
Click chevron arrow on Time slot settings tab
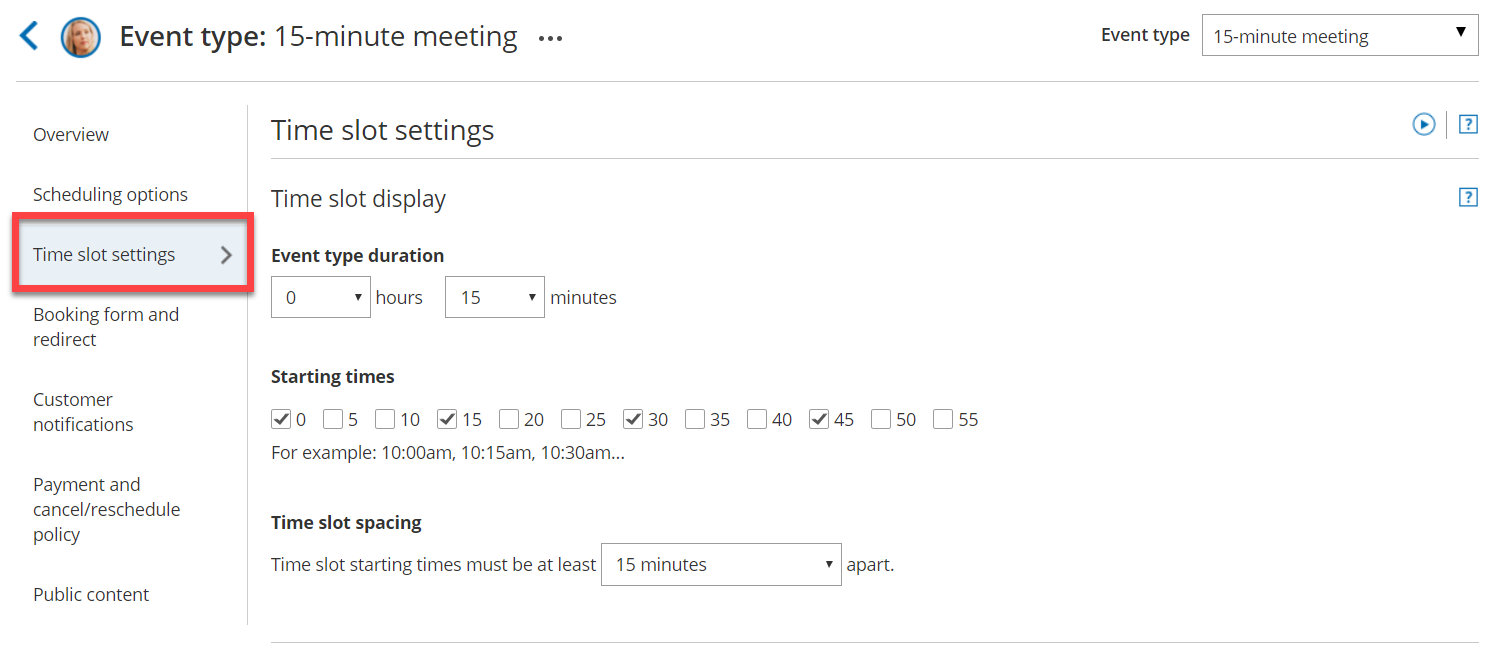click(x=226, y=255)
